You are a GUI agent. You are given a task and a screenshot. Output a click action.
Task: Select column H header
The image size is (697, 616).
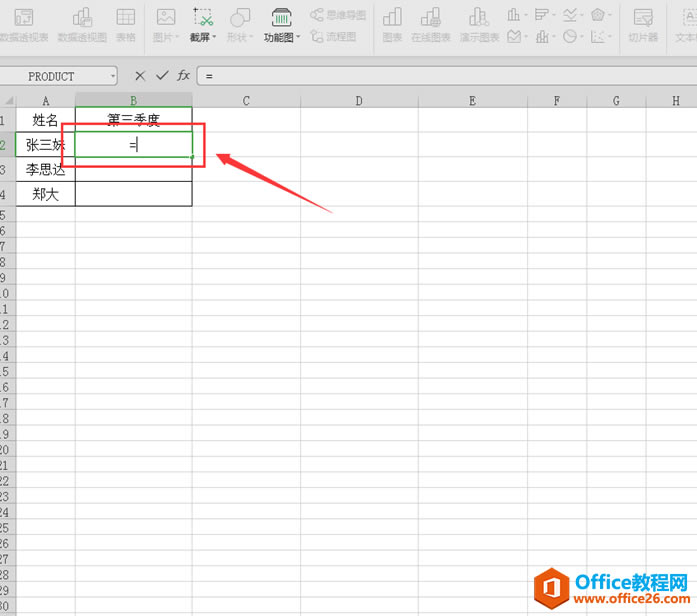coord(672,101)
